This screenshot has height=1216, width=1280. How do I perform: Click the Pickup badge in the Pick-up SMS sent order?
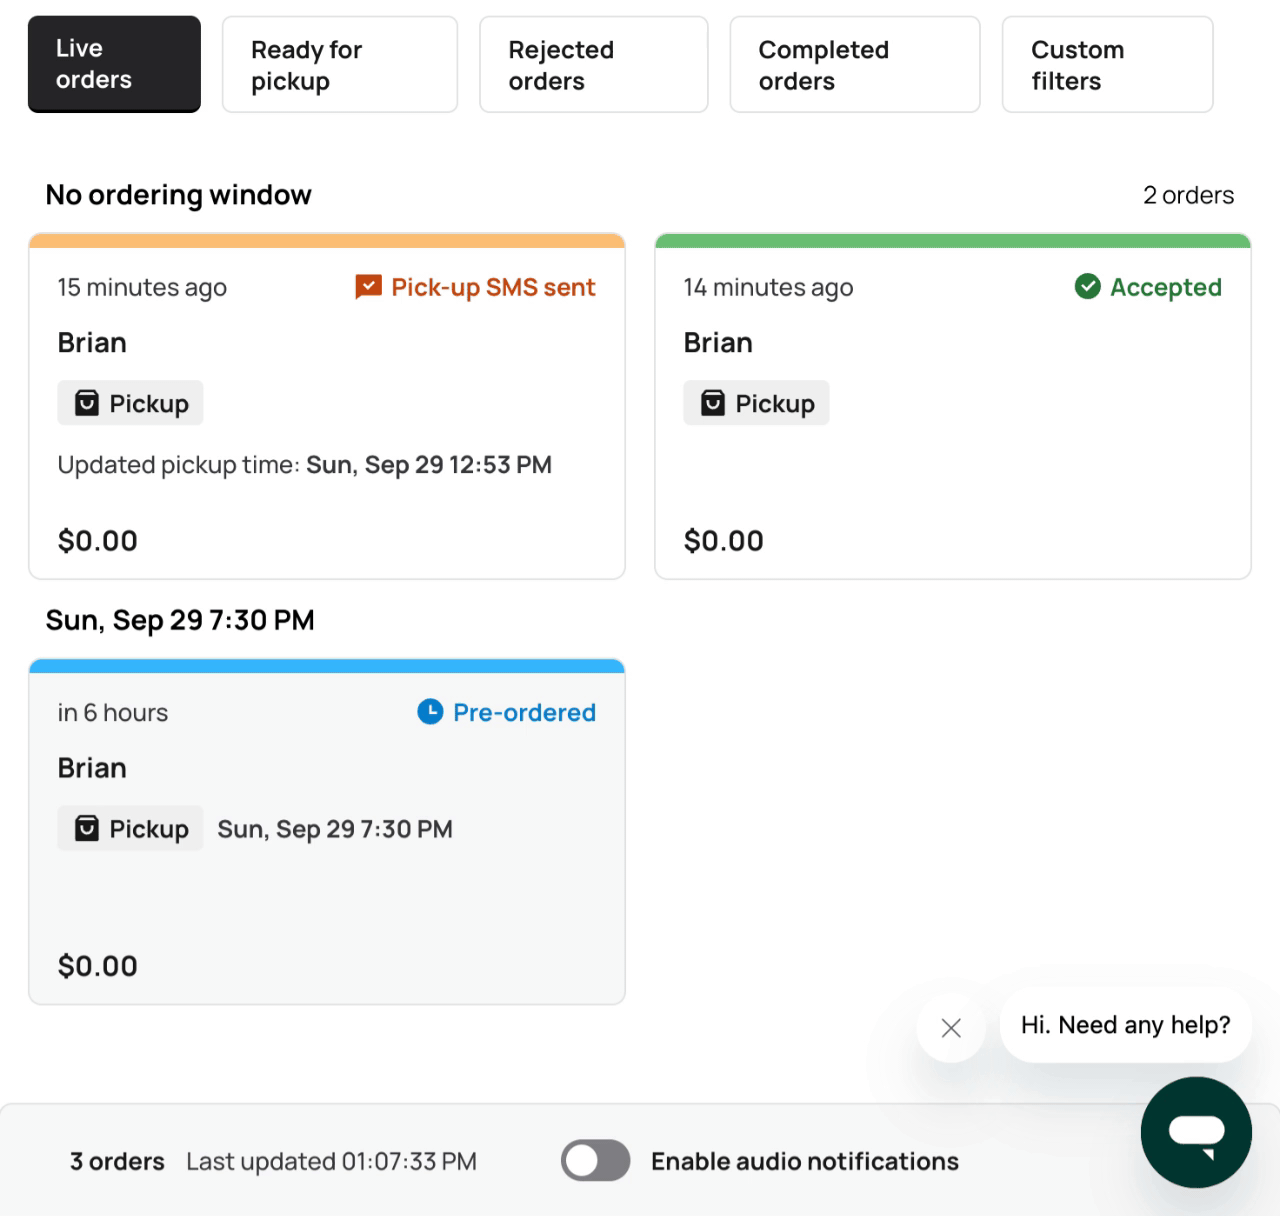point(130,403)
